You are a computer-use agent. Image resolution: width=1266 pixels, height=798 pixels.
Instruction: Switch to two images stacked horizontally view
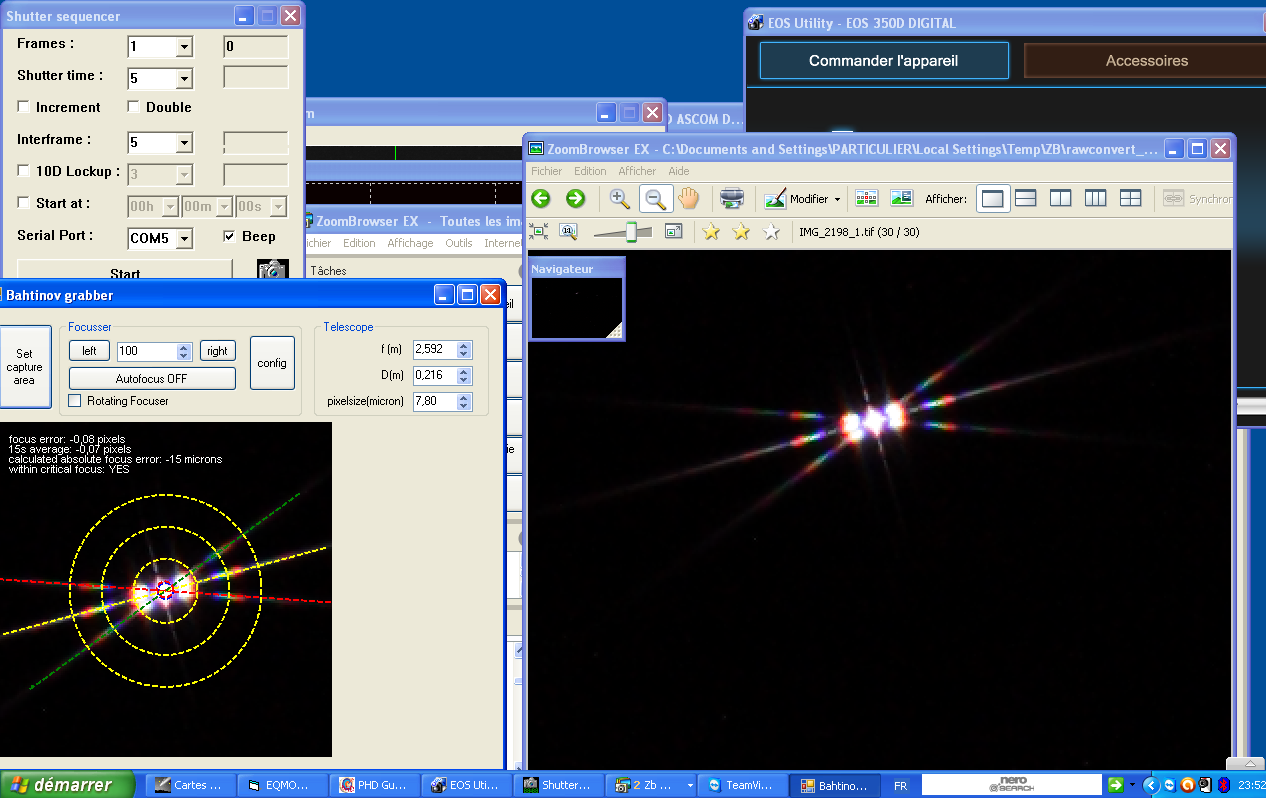[x=1026, y=198]
